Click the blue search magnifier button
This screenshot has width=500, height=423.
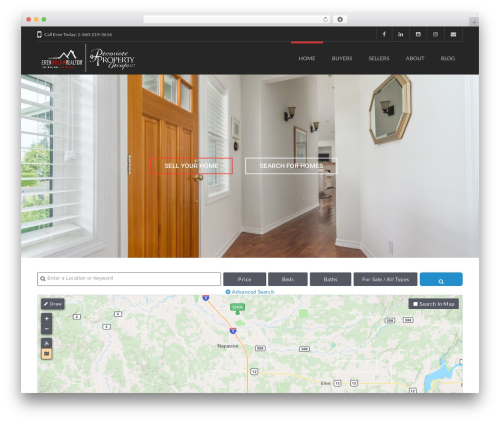pyautogui.click(x=441, y=279)
